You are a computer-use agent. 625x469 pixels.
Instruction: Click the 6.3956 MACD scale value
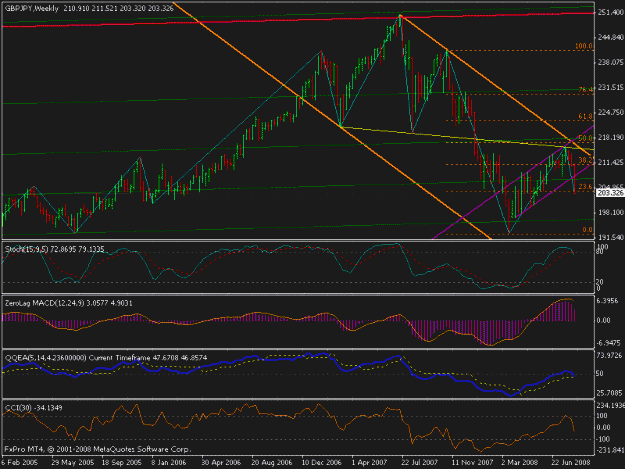608,300
